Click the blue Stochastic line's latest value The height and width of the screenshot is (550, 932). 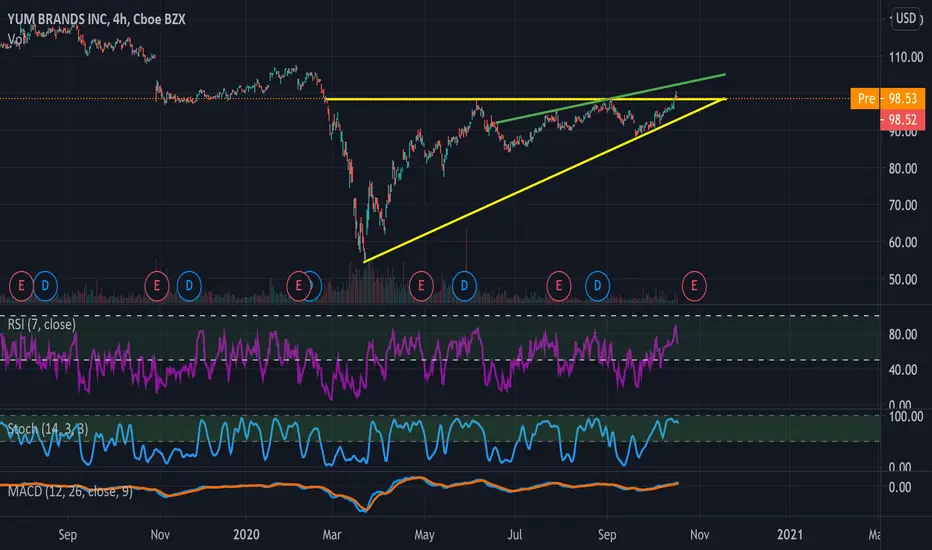click(x=678, y=422)
